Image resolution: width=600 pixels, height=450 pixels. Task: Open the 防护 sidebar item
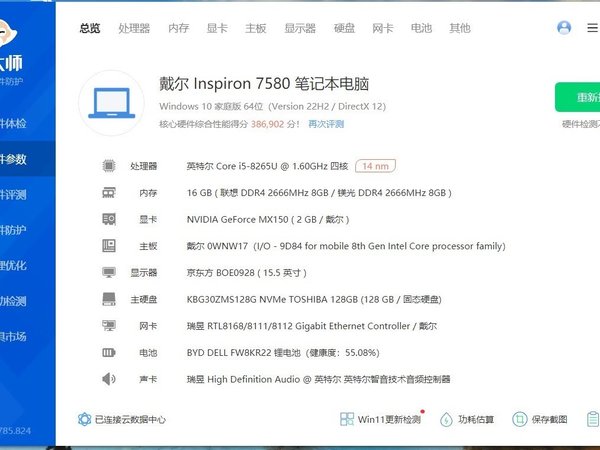click(x=28, y=230)
